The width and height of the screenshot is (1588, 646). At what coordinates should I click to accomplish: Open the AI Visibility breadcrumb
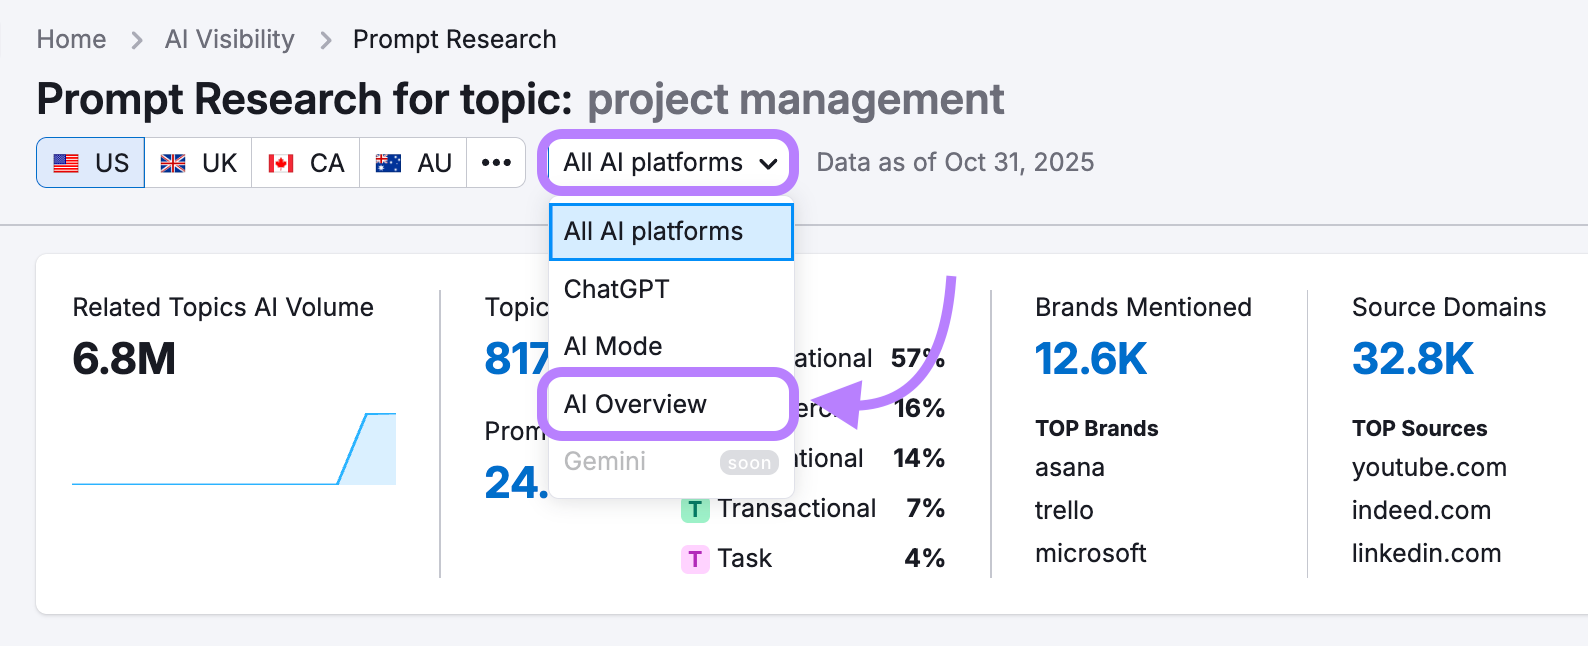(230, 40)
